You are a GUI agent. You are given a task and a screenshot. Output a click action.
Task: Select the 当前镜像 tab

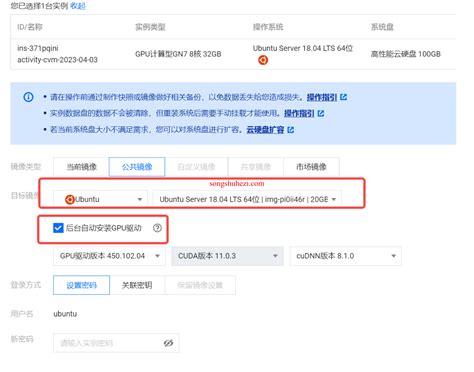coord(81,167)
